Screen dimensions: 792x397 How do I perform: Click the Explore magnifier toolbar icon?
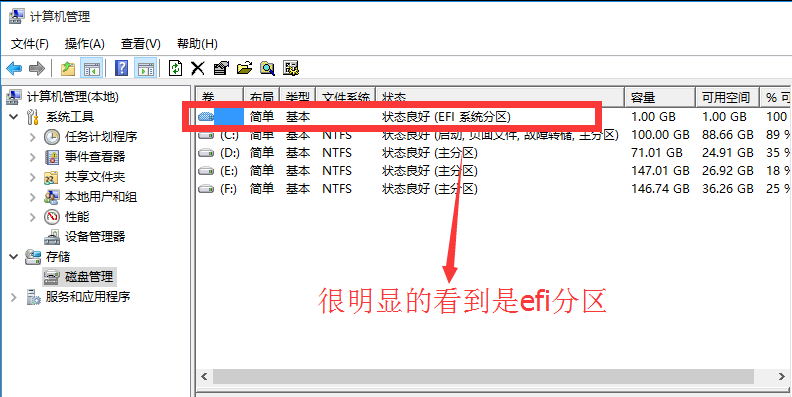coord(267,68)
